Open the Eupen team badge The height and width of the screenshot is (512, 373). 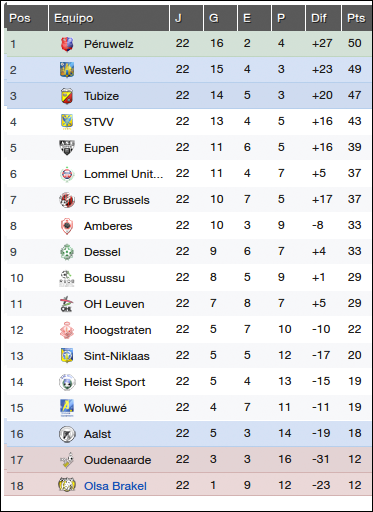(x=67, y=148)
